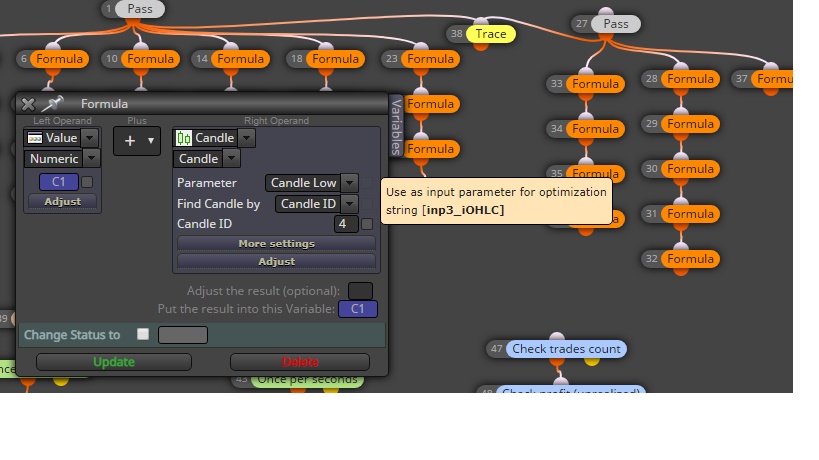
Task: Click the input connector atop Pass node 27
Action: 606,11
